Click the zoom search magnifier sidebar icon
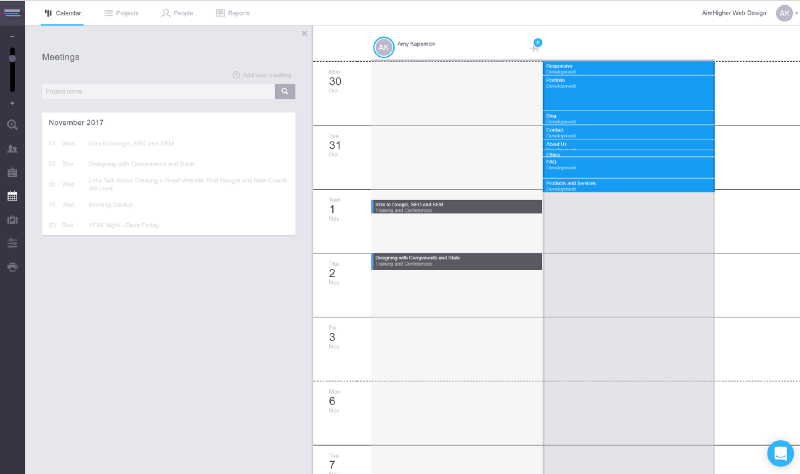 (12, 125)
